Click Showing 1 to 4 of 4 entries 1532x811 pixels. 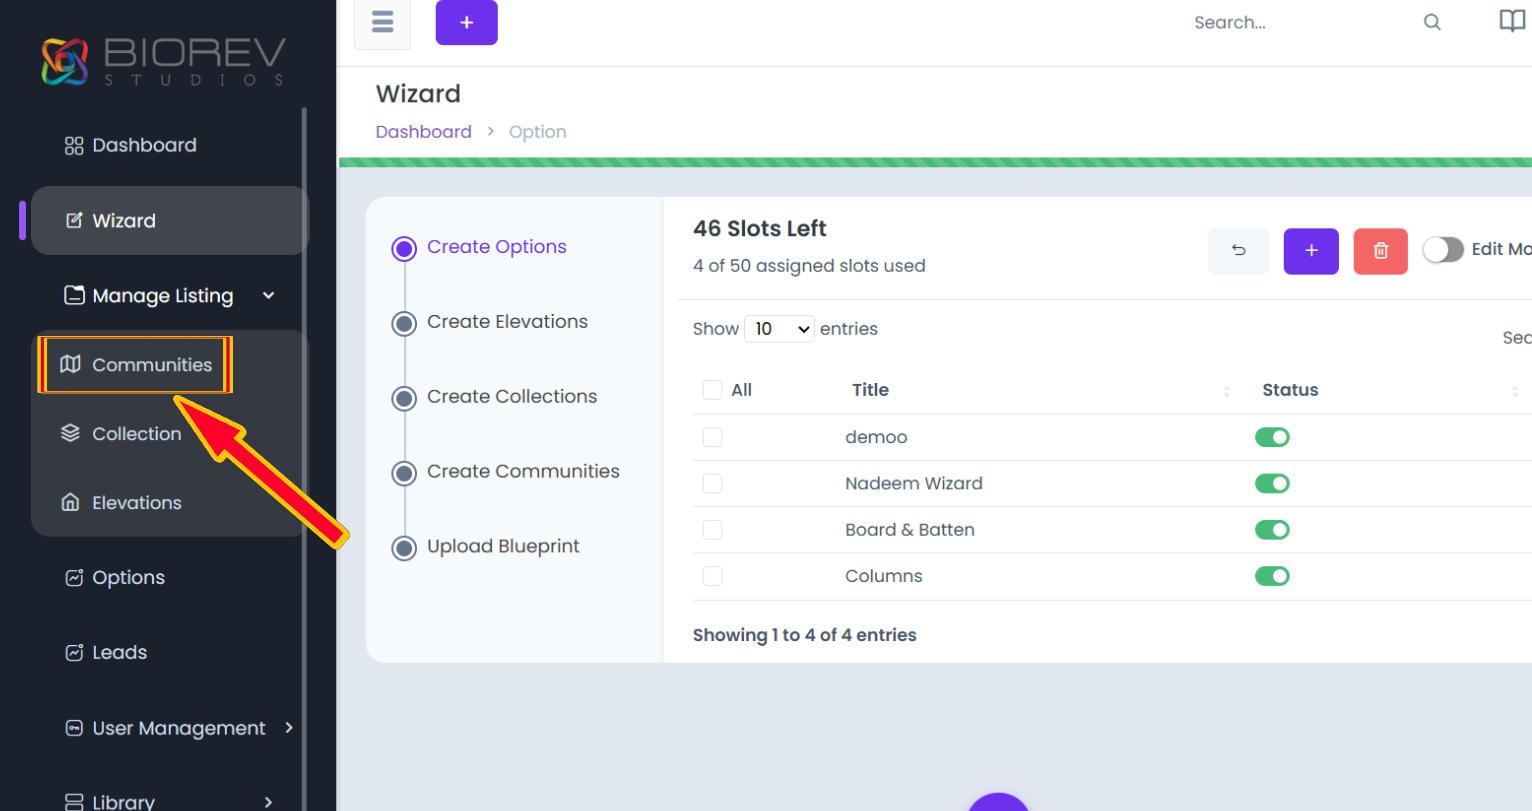(804, 635)
